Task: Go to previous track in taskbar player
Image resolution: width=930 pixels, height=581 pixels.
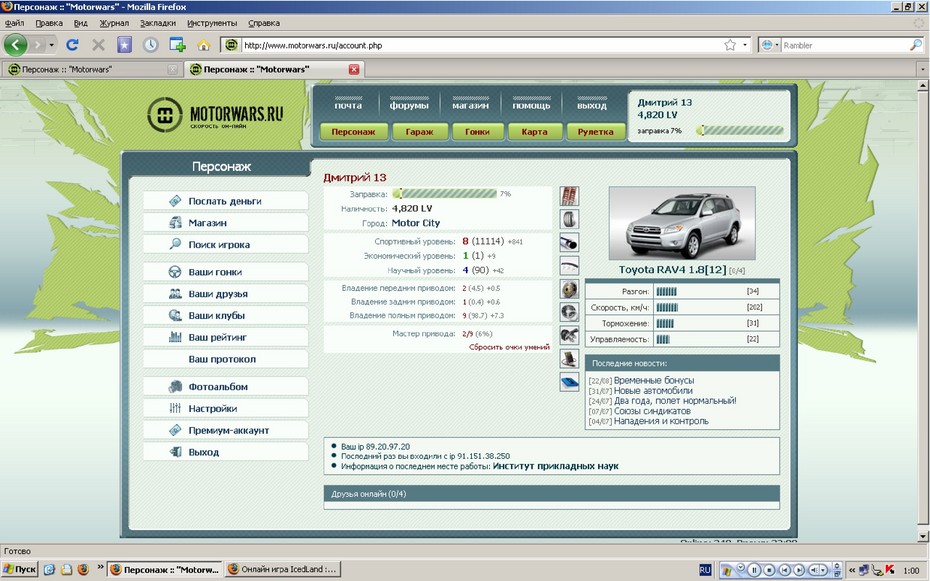Action: tap(784, 570)
